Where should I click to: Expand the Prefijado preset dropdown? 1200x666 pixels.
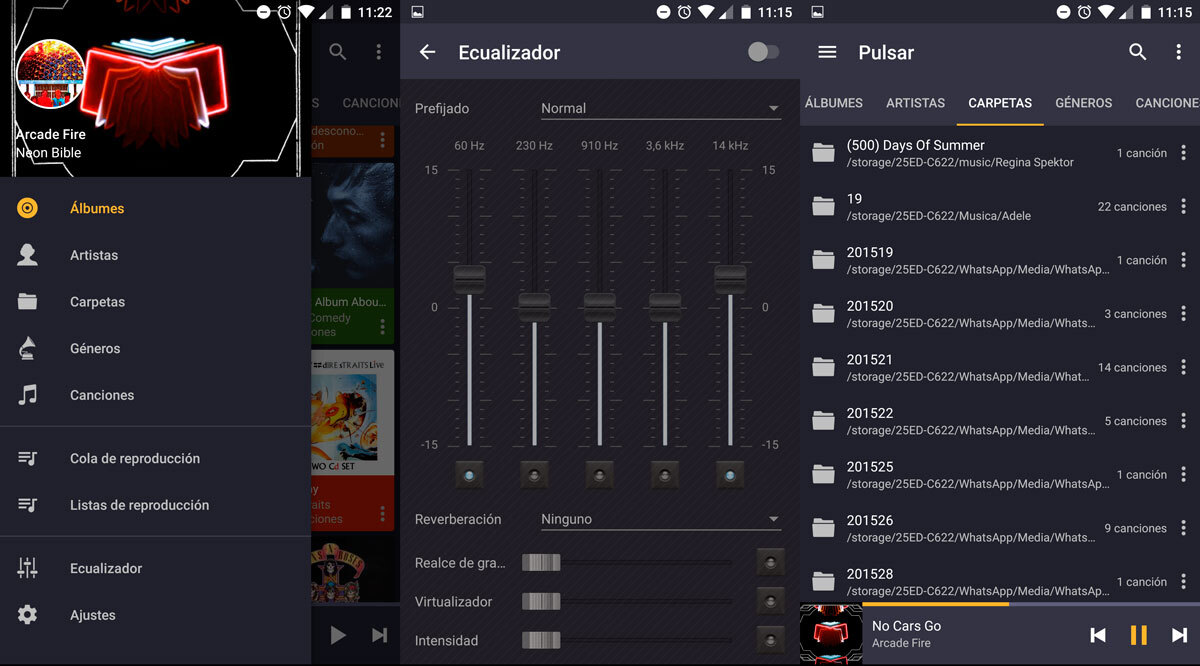point(660,108)
